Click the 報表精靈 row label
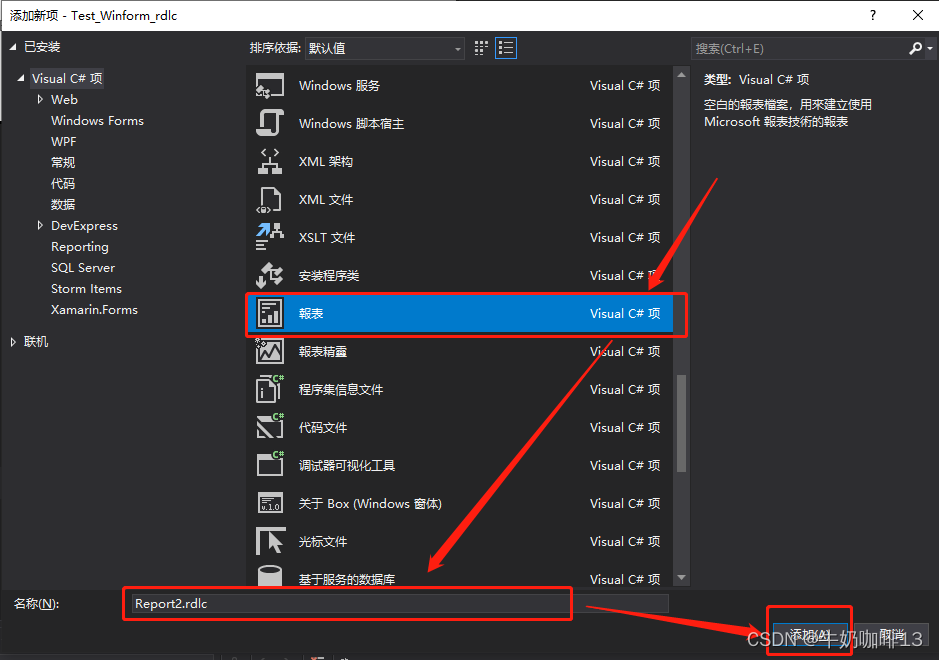939x660 pixels. [323, 352]
